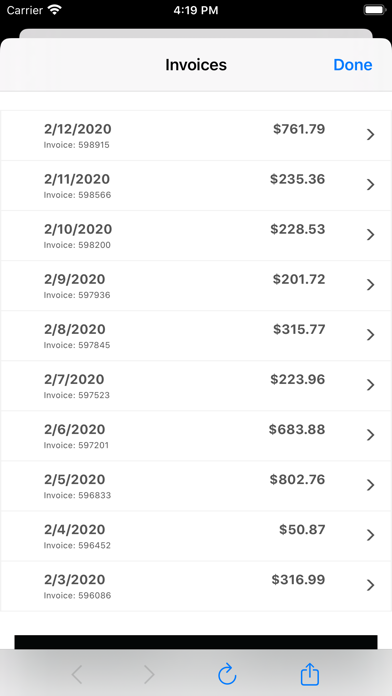
Task: Open chevron for invoice 598566
Action: tap(370, 185)
